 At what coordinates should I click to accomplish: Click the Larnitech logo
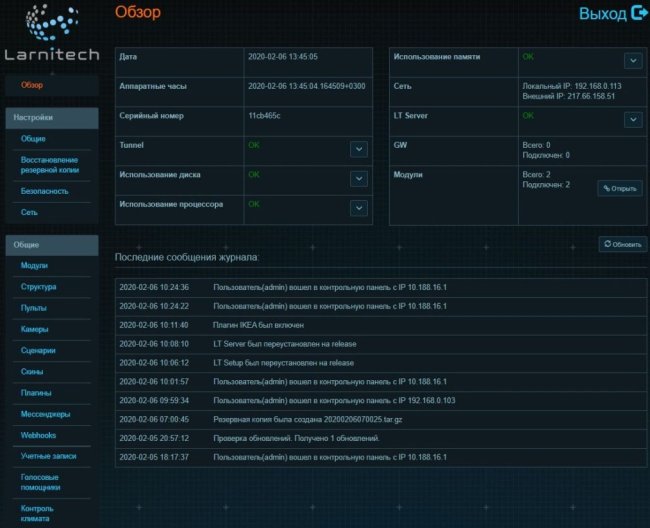[49, 34]
